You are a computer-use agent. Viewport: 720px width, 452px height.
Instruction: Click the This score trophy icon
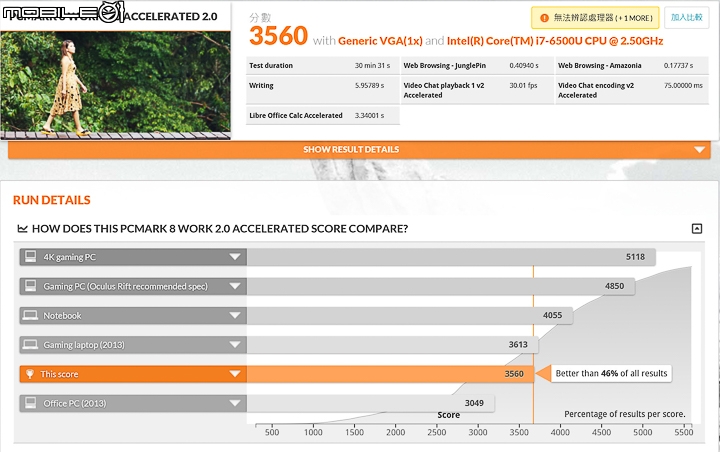[x=30, y=374]
